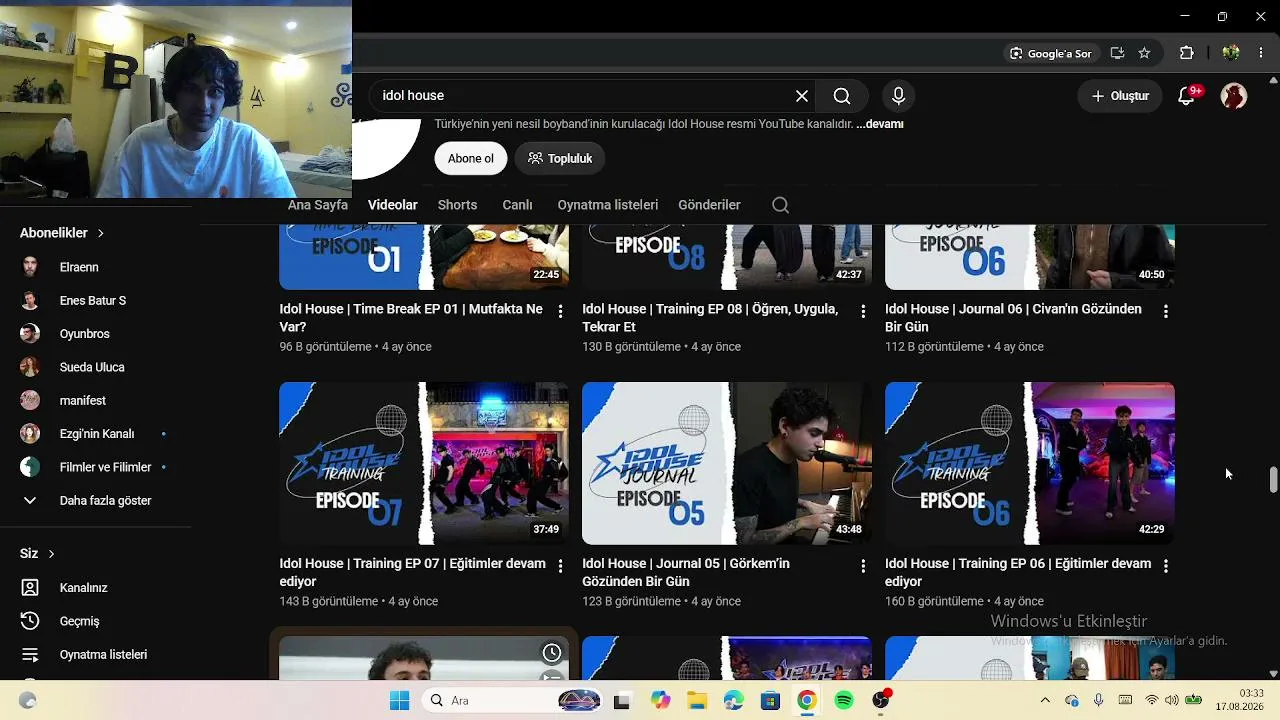
Task: Play the Journal Episode 05 thumbnail
Action: tap(727, 463)
